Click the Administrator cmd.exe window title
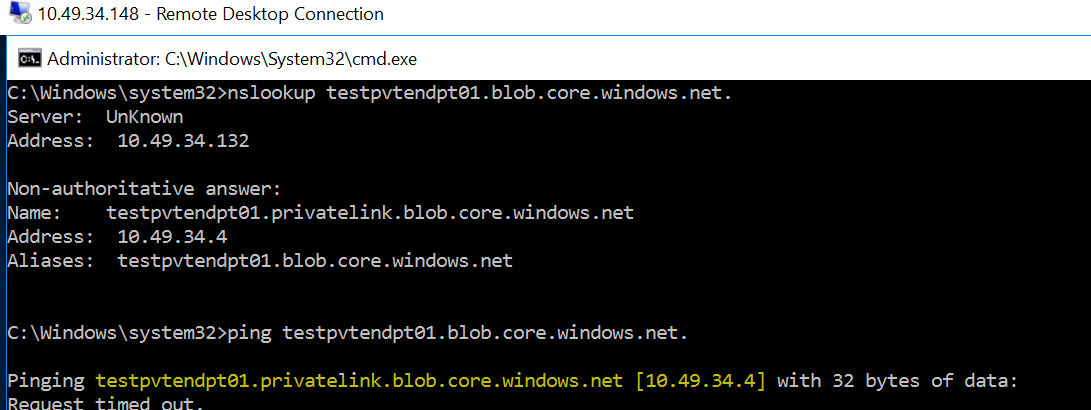 click(231, 58)
